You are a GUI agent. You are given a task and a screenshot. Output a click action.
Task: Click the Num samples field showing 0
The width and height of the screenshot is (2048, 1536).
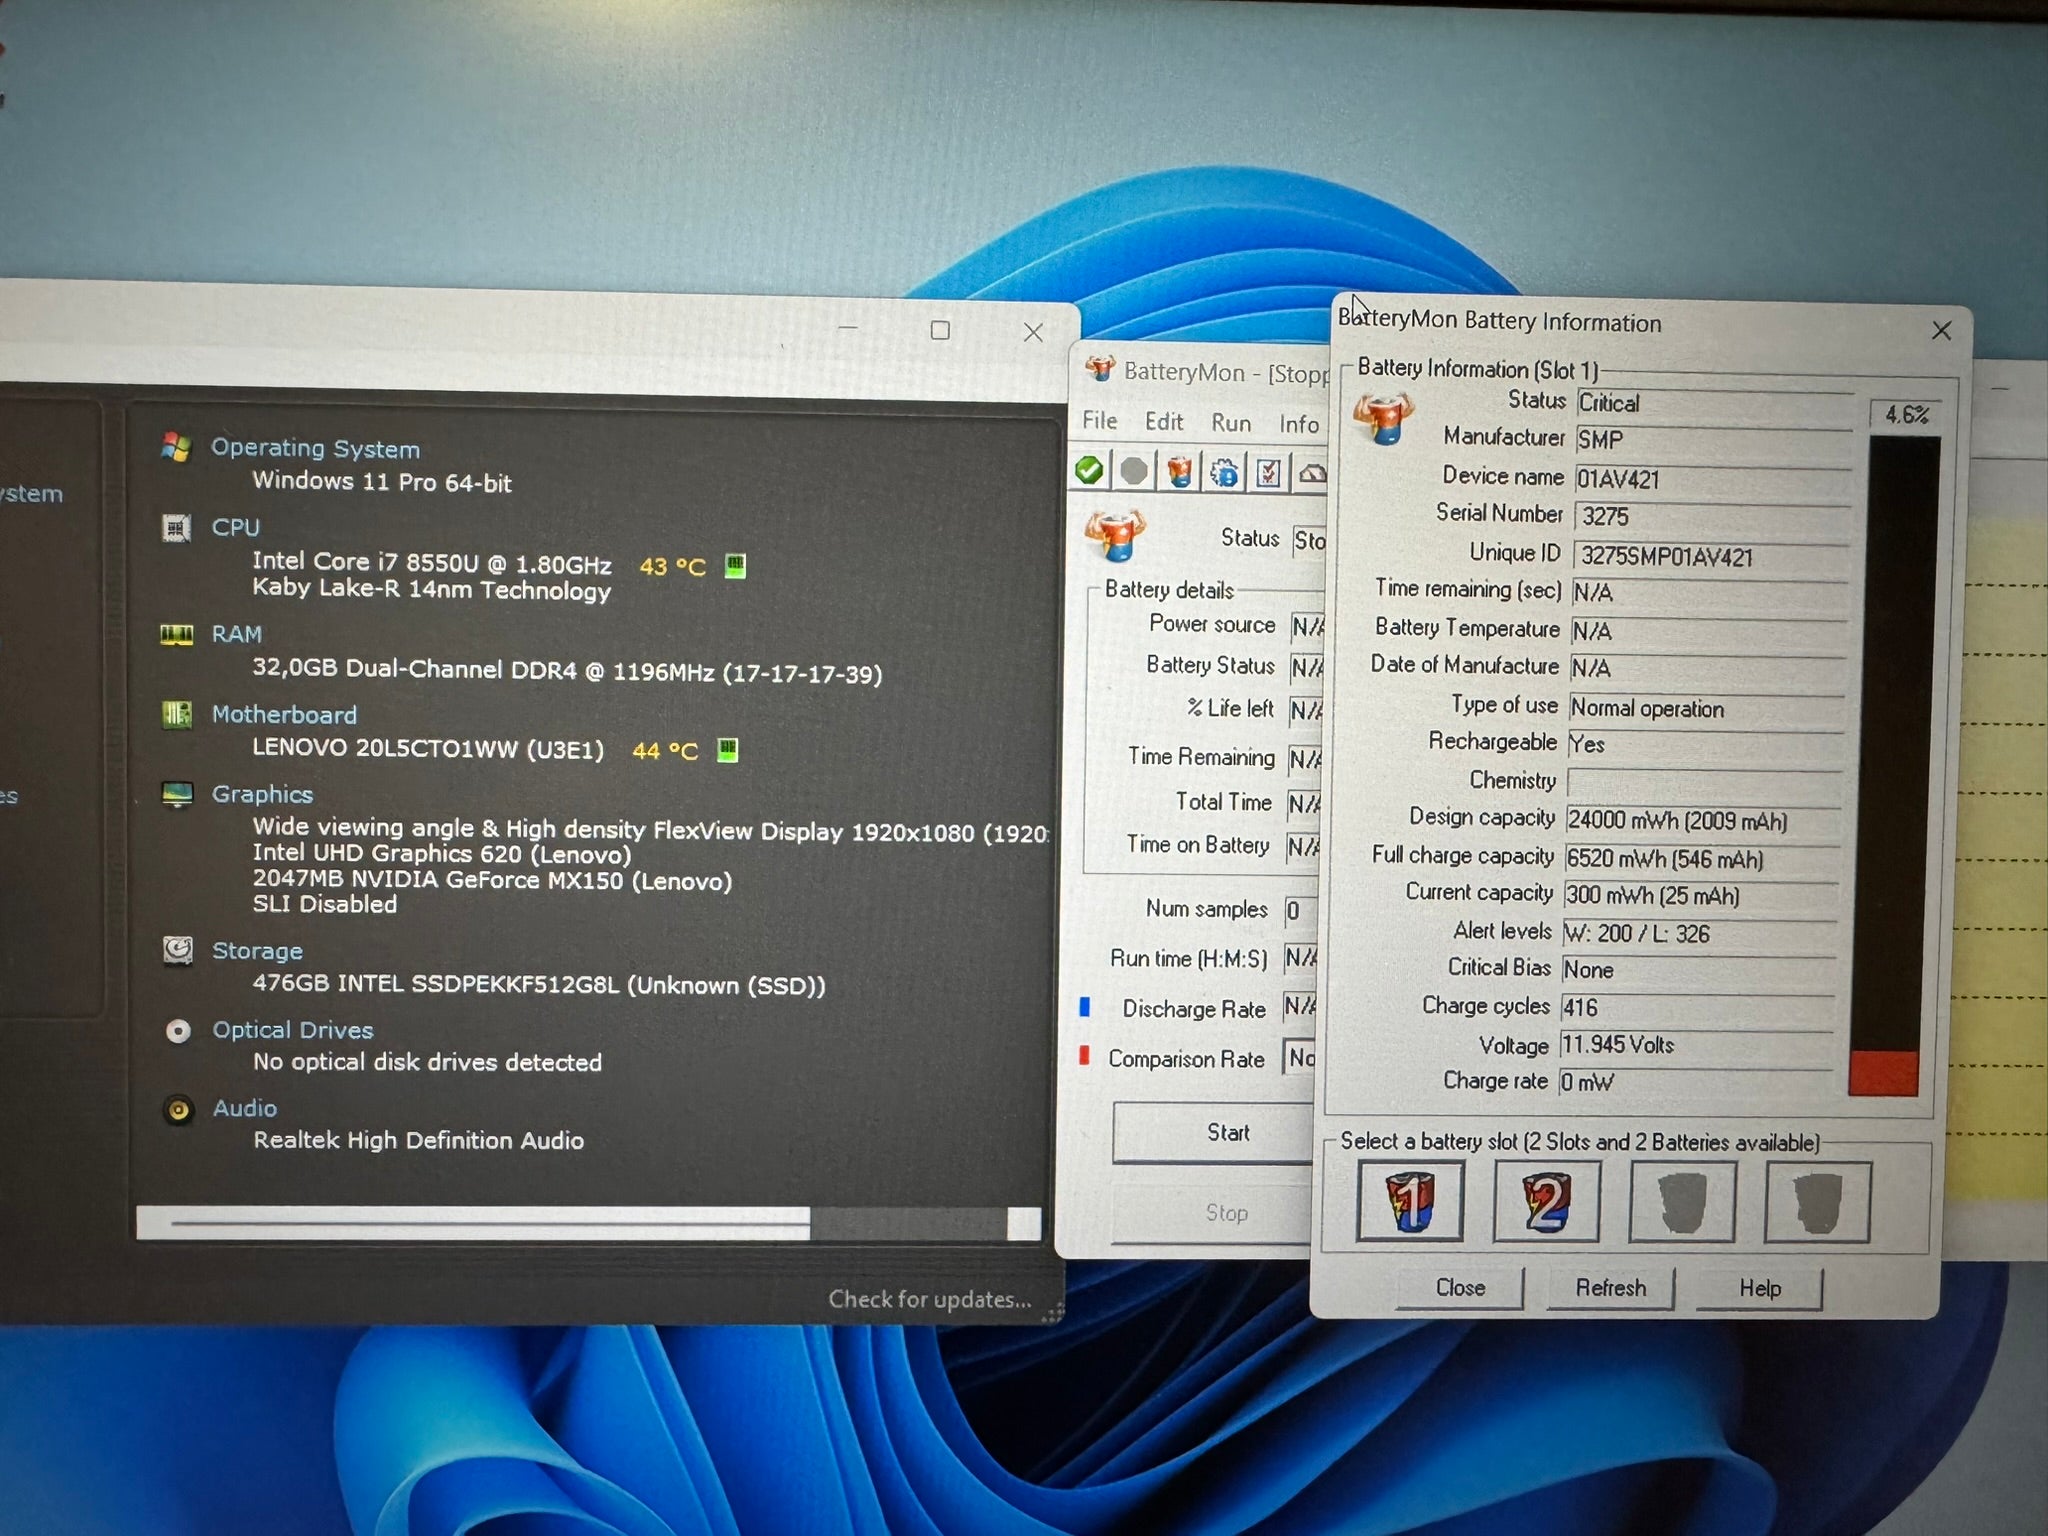(1300, 911)
